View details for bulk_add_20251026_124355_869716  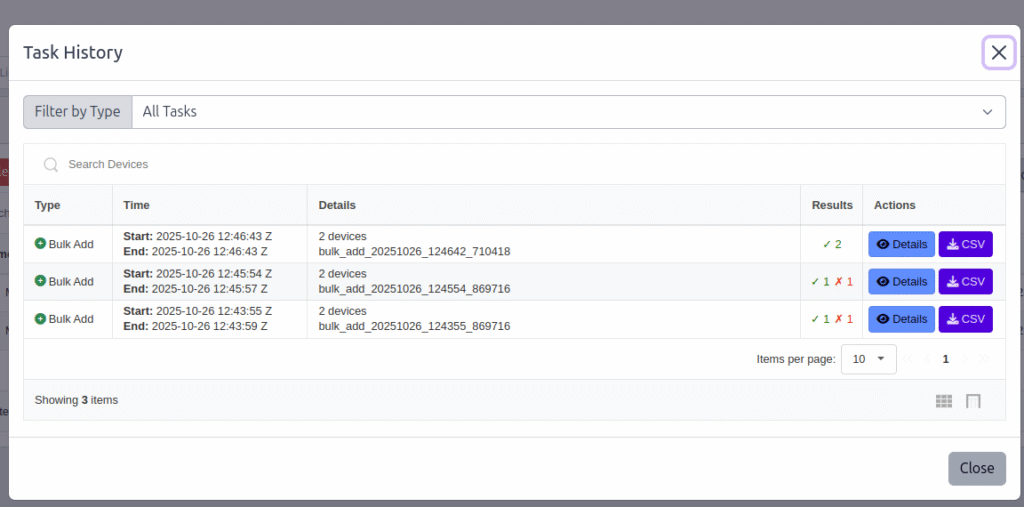coord(901,319)
